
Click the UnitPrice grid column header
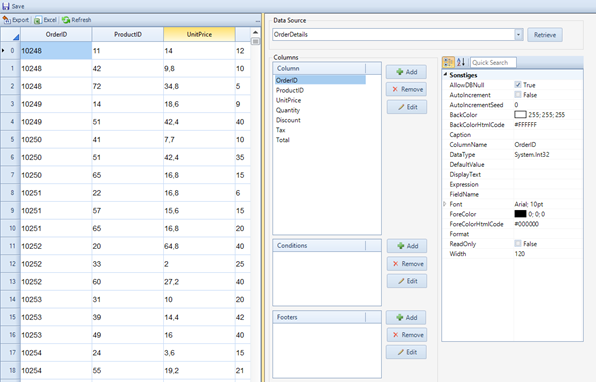click(x=199, y=34)
